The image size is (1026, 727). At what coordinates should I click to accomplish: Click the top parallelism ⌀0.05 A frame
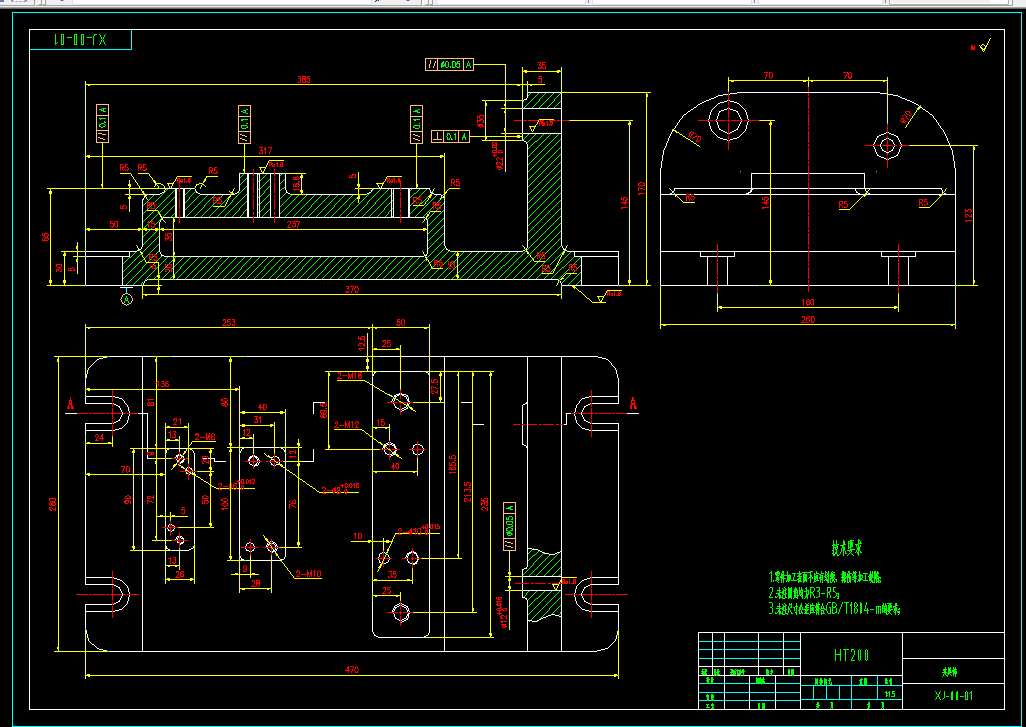click(450, 64)
